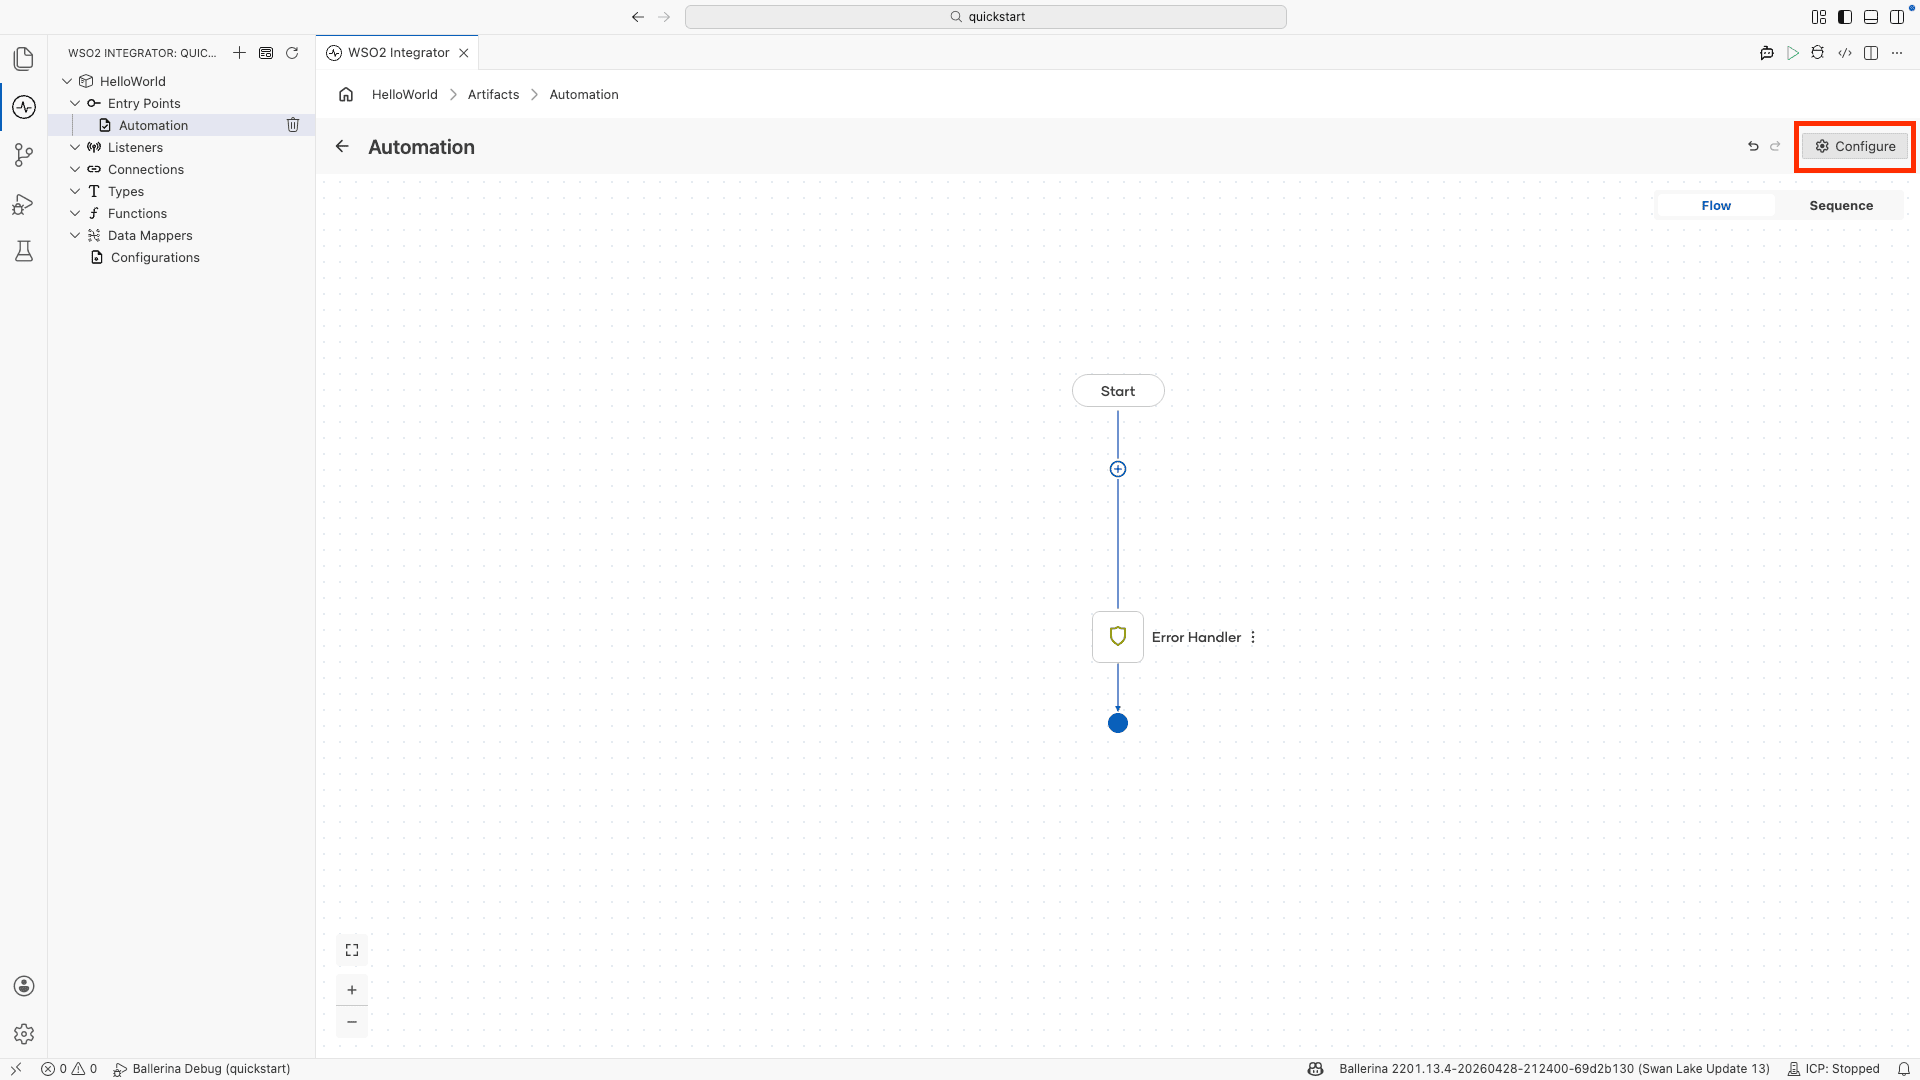Switch the diagram to Flow view

click(1716, 206)
